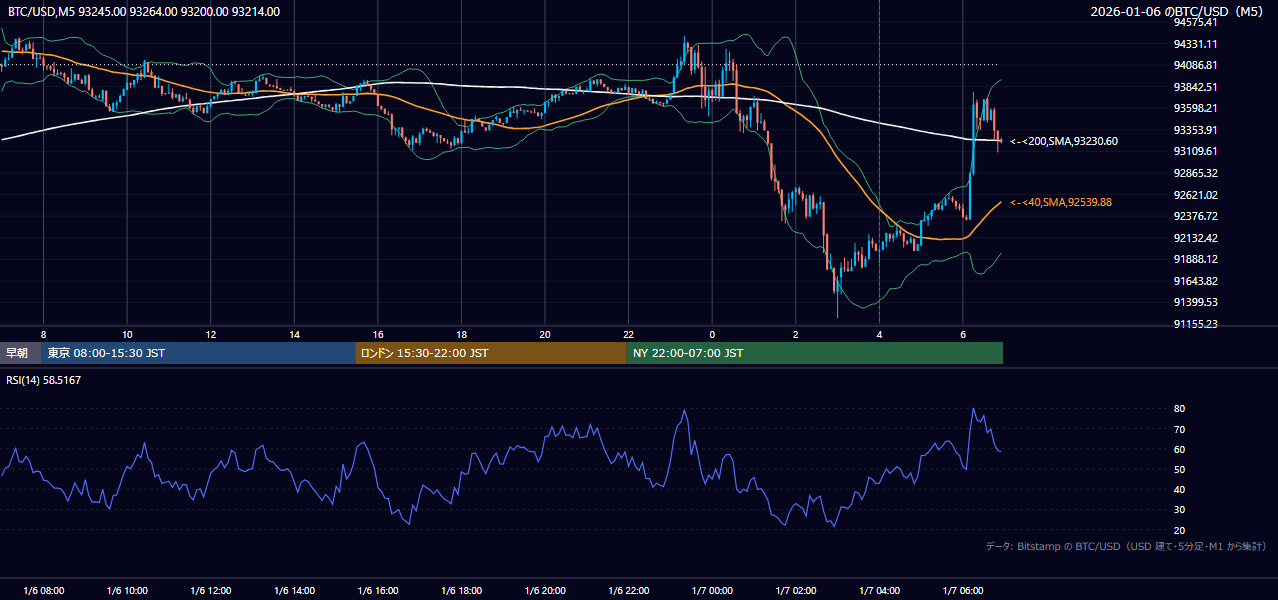
Task: Click the 1/6 18:00 date label
Action: 461,591
